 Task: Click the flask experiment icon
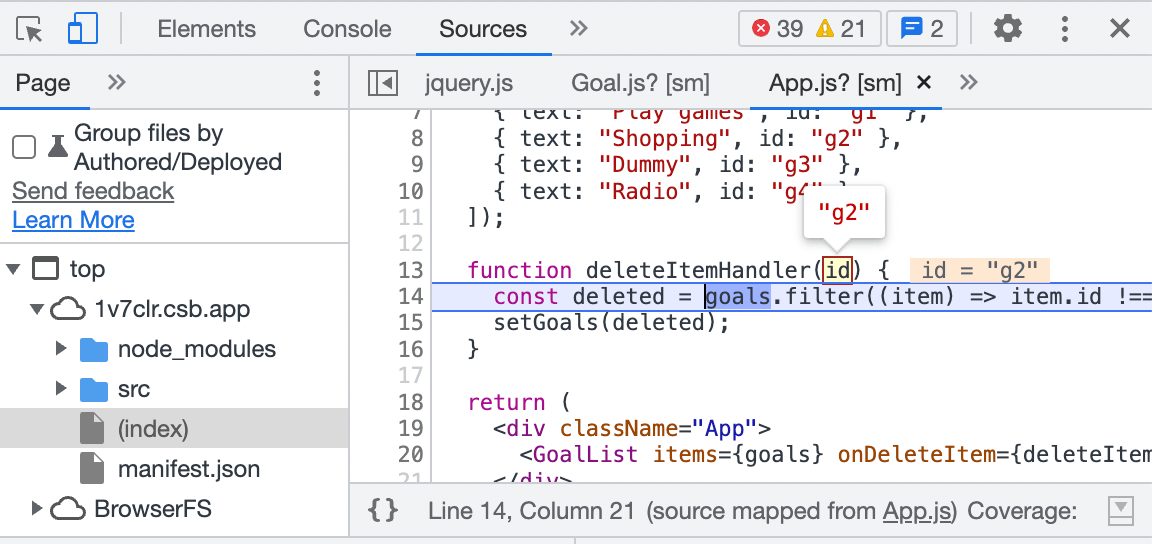pos(58,148)
